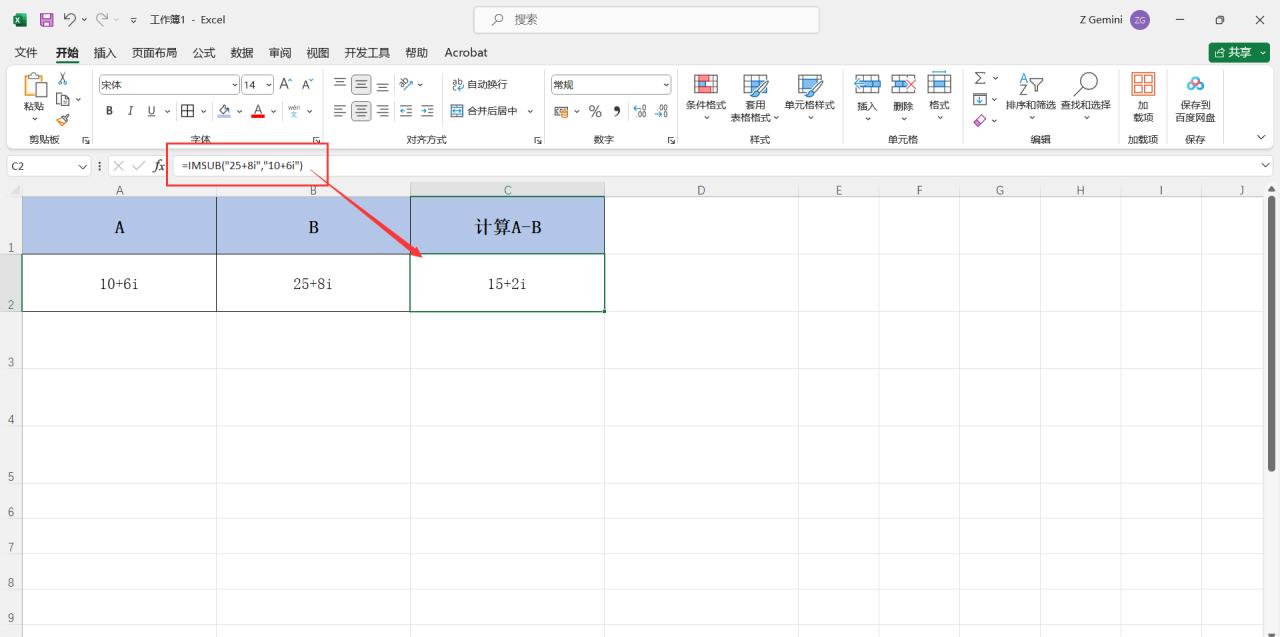The width and height of the screenshot is (1280, 637).
Task: Click the Borders grid icon
Action: click(x=187, y=111)
